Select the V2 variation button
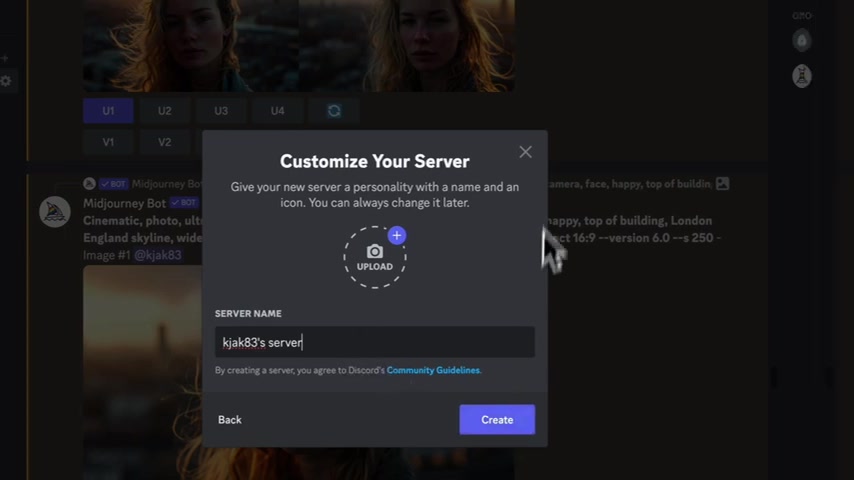 164,142
